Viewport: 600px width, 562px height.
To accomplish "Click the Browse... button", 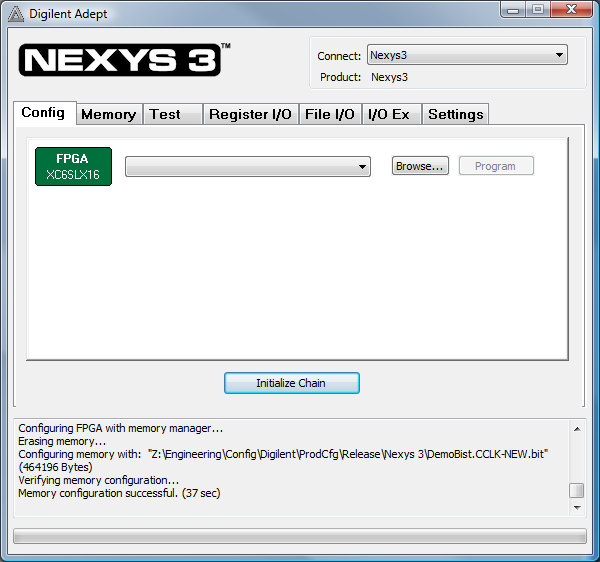I will 420,166.
